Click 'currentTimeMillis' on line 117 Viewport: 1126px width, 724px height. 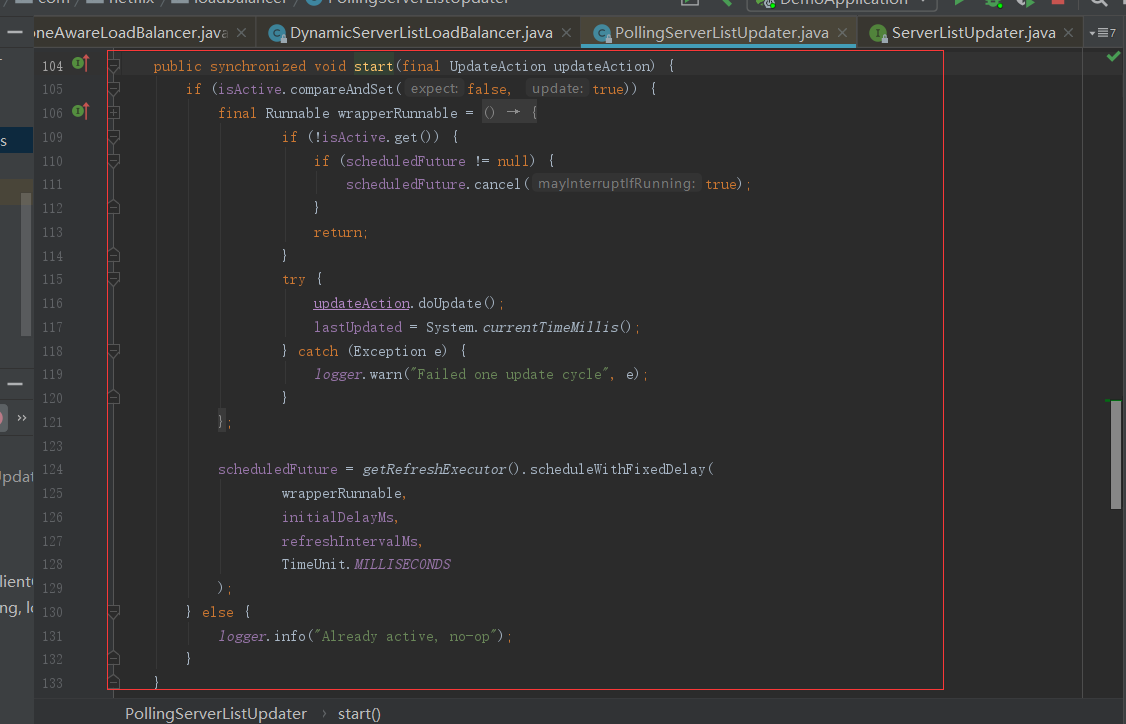[x=551, y=327]
